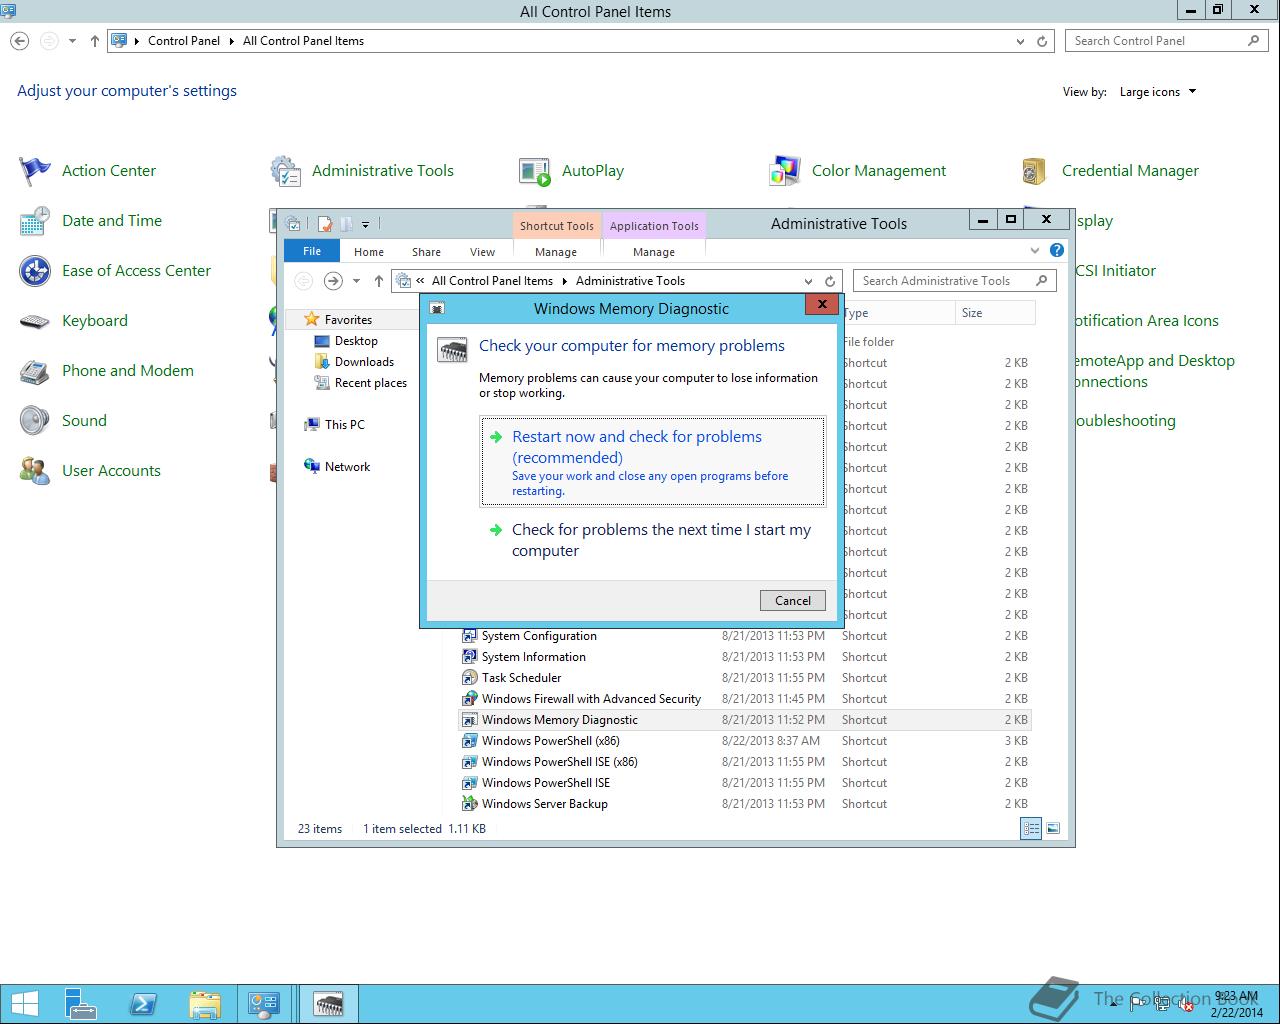The height and width of the screenshot is (1024, 1280).
Task: Select Windows Server Backup shortcut
Action: pos(745,804)
